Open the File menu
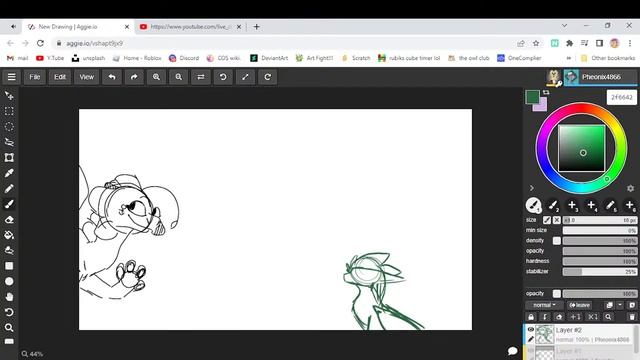 coord(35,77)
